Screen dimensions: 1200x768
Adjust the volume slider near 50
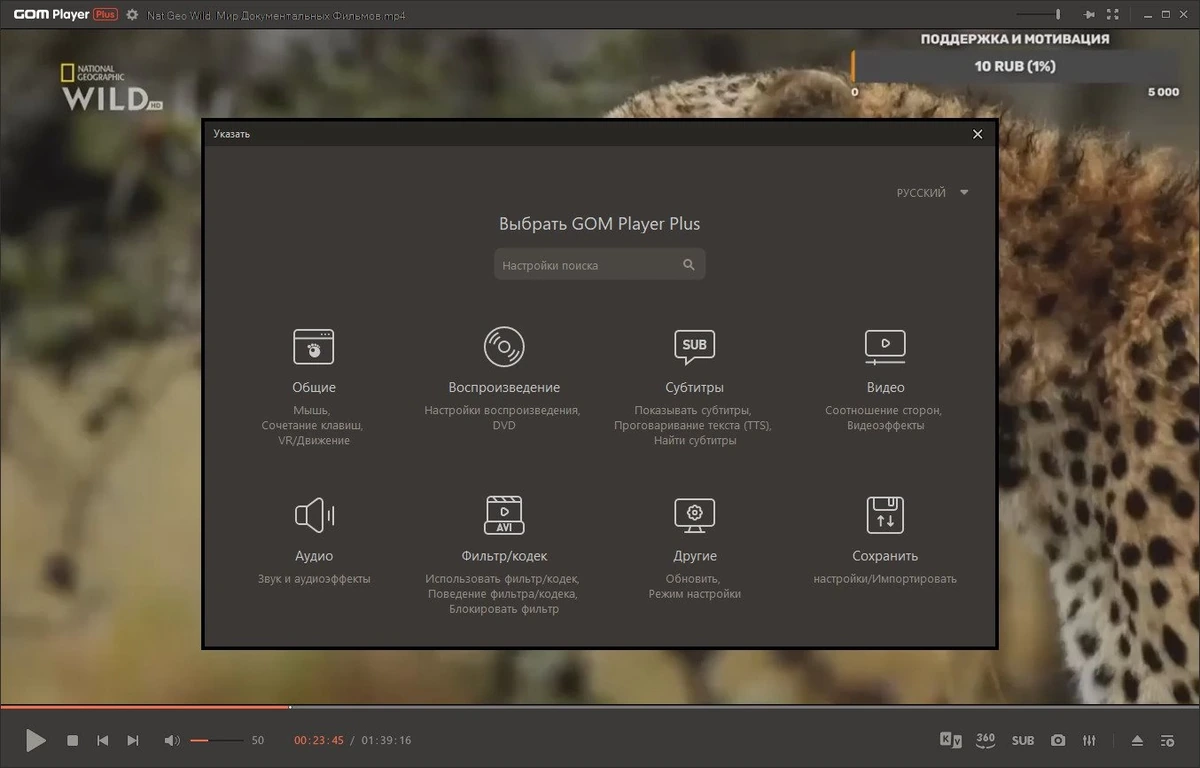(x=217, y=740)
